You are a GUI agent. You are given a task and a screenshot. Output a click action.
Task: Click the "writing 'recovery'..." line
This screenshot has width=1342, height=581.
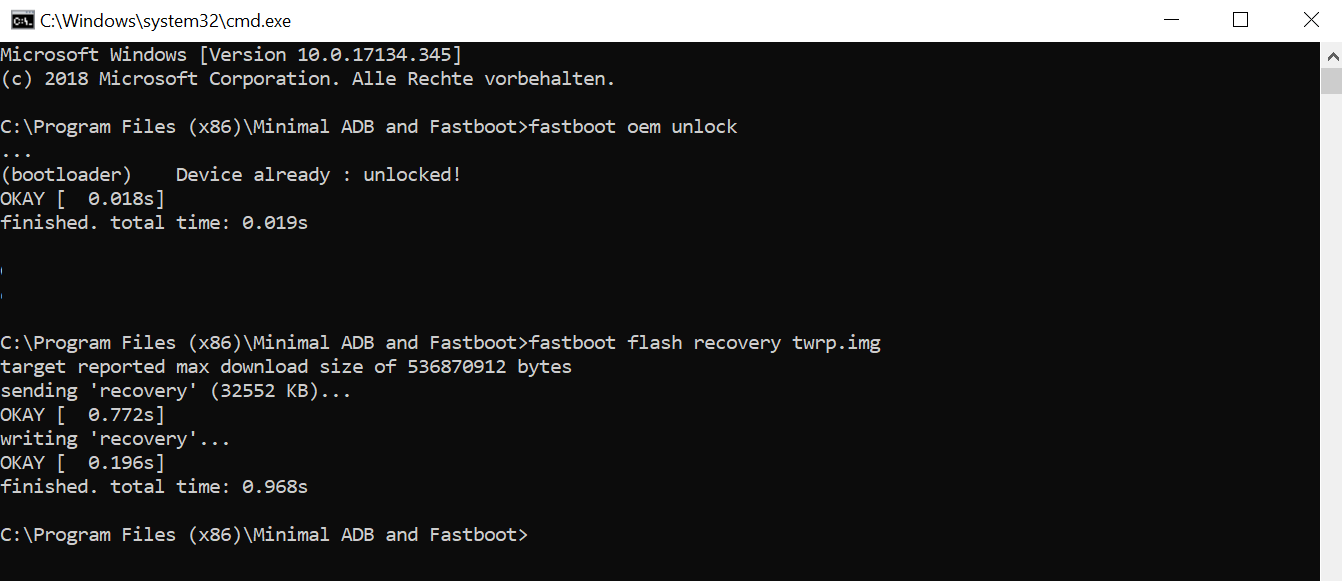[x=115, y=439]
